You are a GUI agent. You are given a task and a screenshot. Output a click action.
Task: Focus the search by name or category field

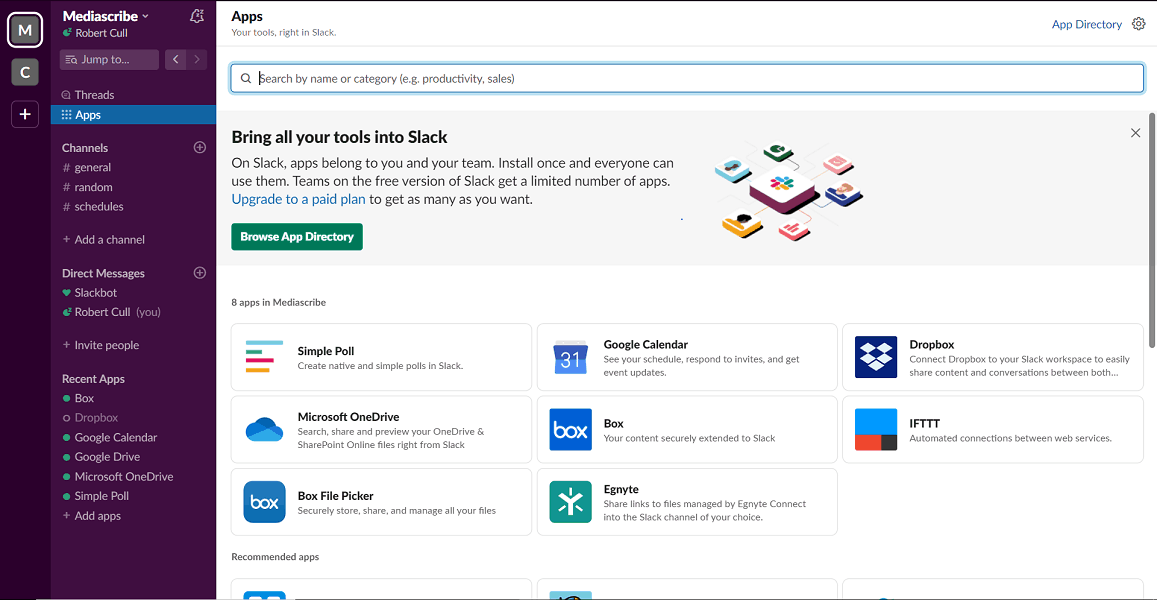[x=687, y=78]
